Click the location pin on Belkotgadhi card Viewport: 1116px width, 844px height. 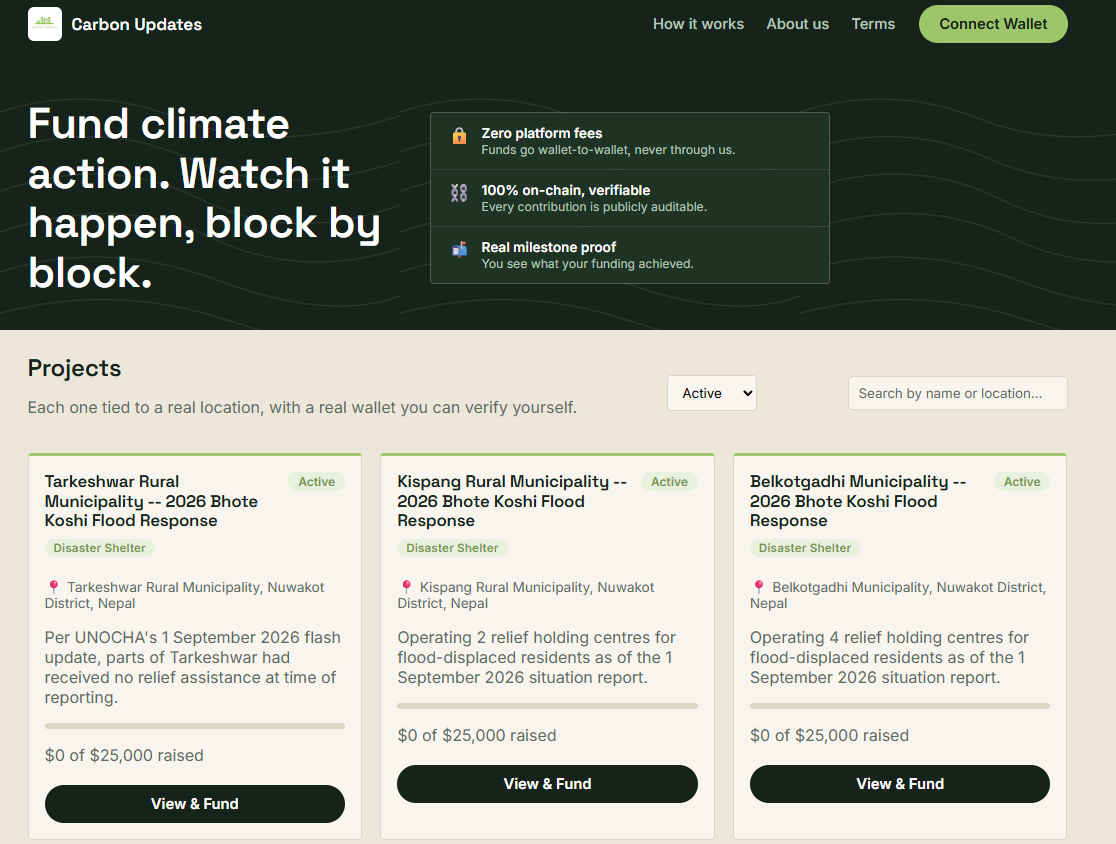click(759, 587)
